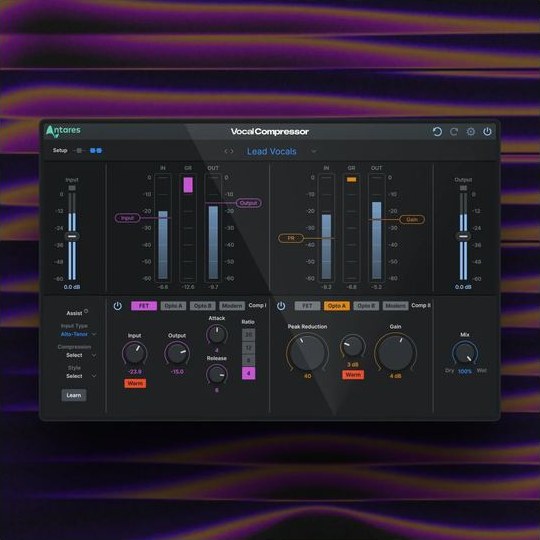Select Opto A mode for Comp I

[173, 306]
